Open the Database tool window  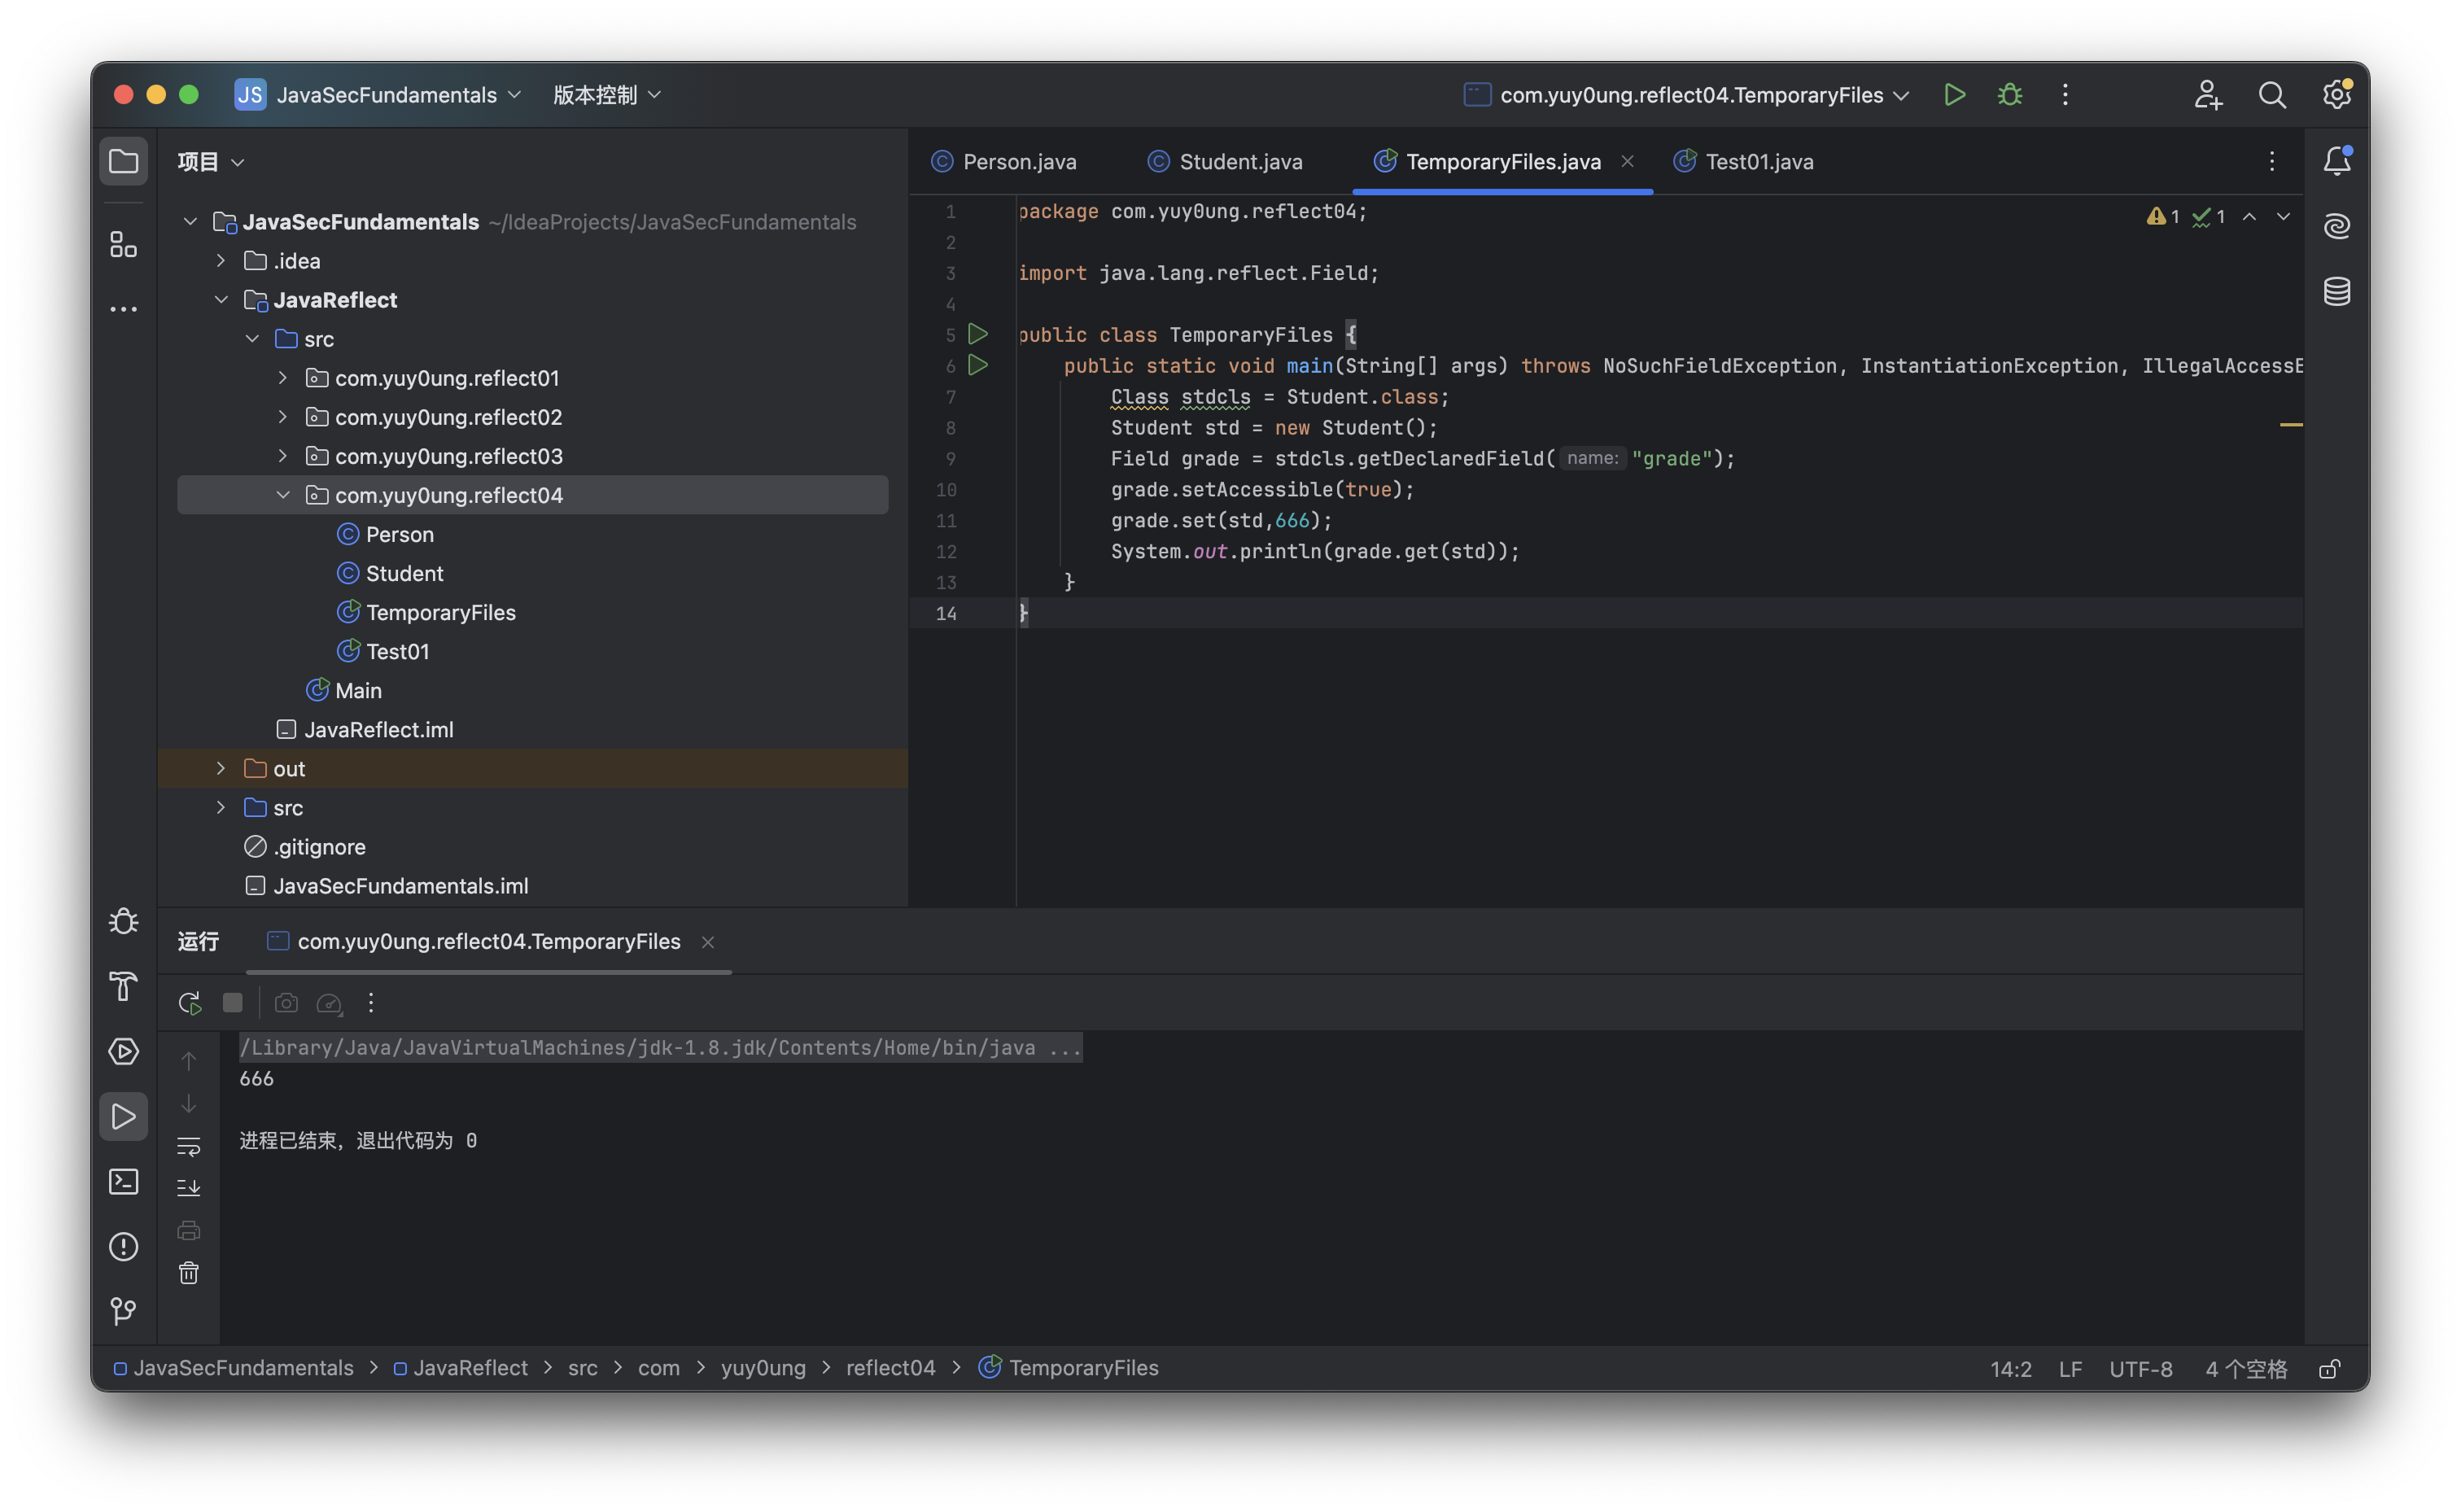[x=2336, y=292]
